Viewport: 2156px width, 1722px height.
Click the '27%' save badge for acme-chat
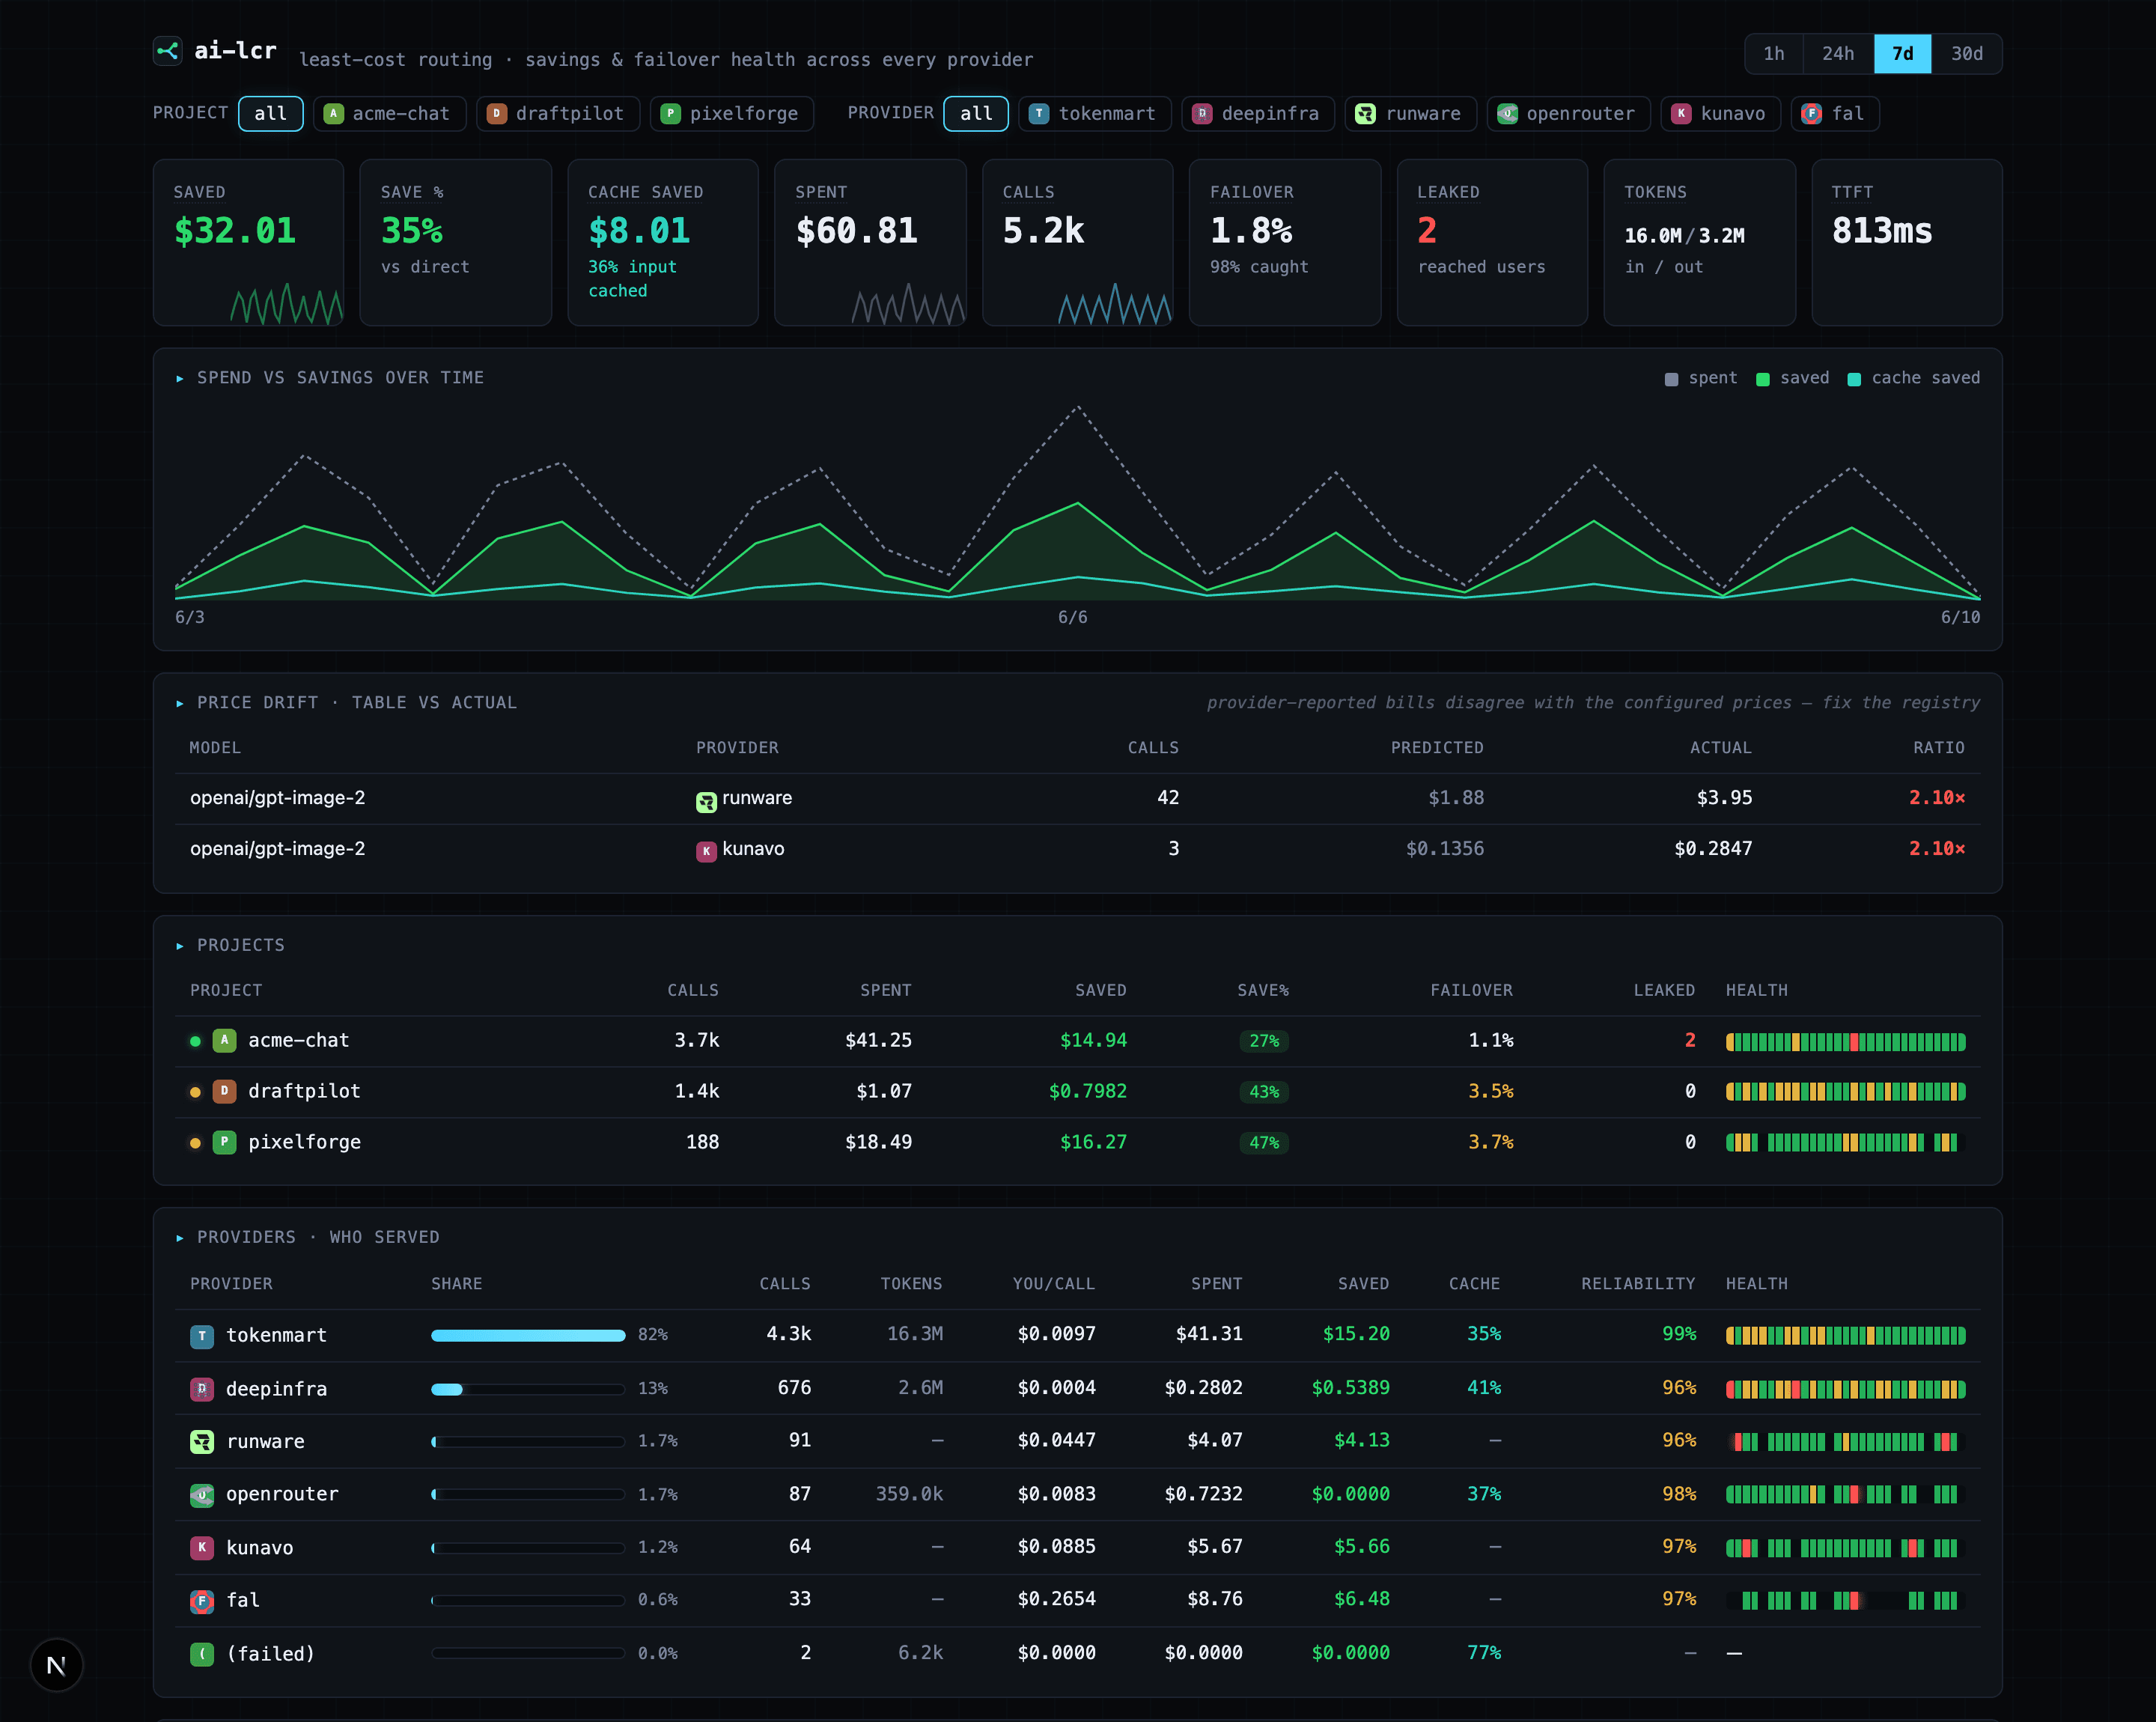pos(1264,1041)
